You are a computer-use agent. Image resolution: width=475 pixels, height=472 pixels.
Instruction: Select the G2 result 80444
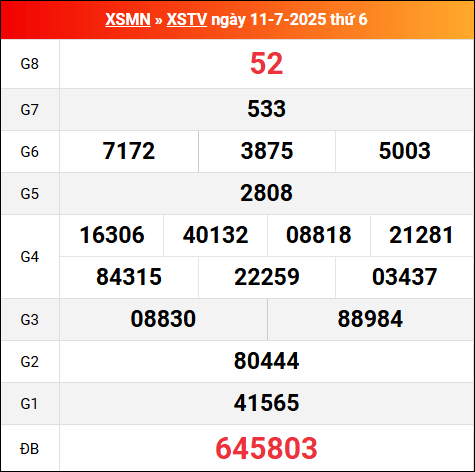pyautogui.click(x=266, y=361)
